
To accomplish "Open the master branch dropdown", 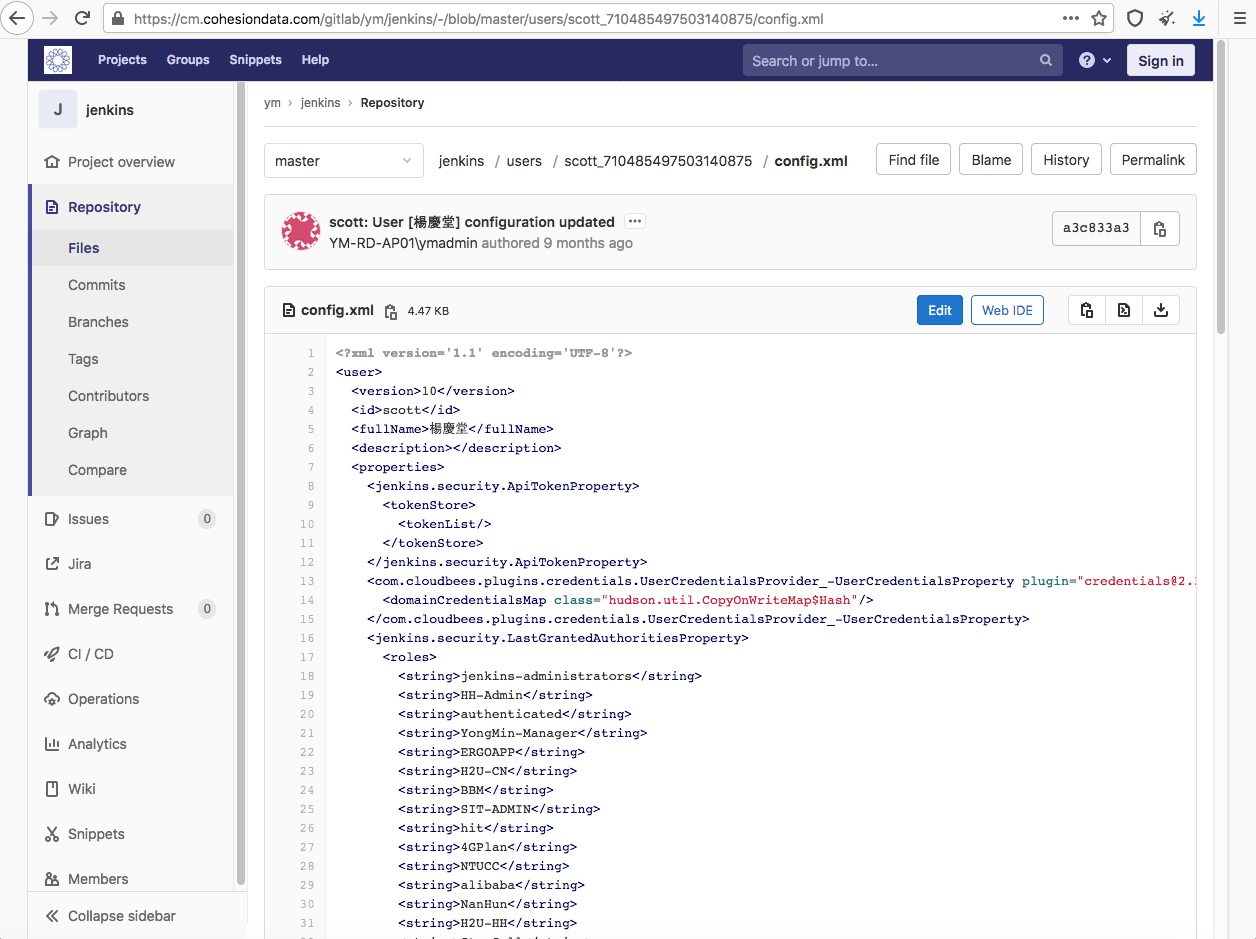I will (344, 161).
